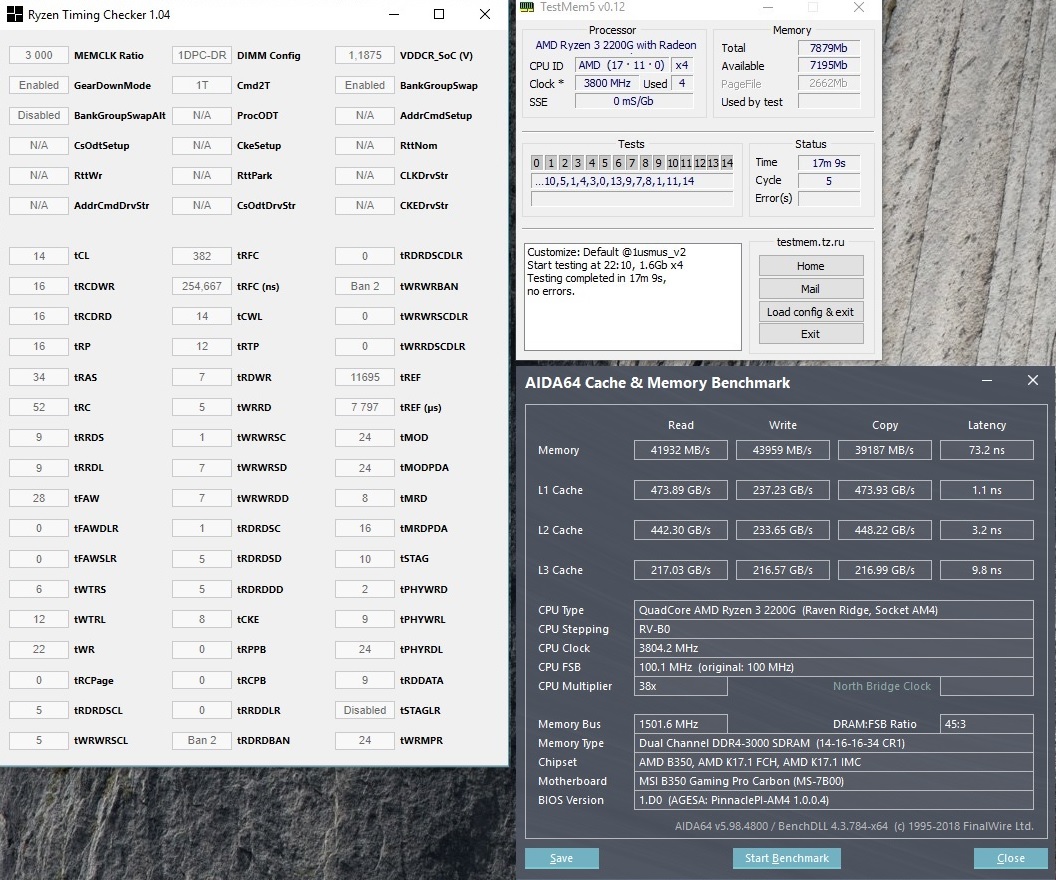Click Start Benchmark button

[787, 858]
